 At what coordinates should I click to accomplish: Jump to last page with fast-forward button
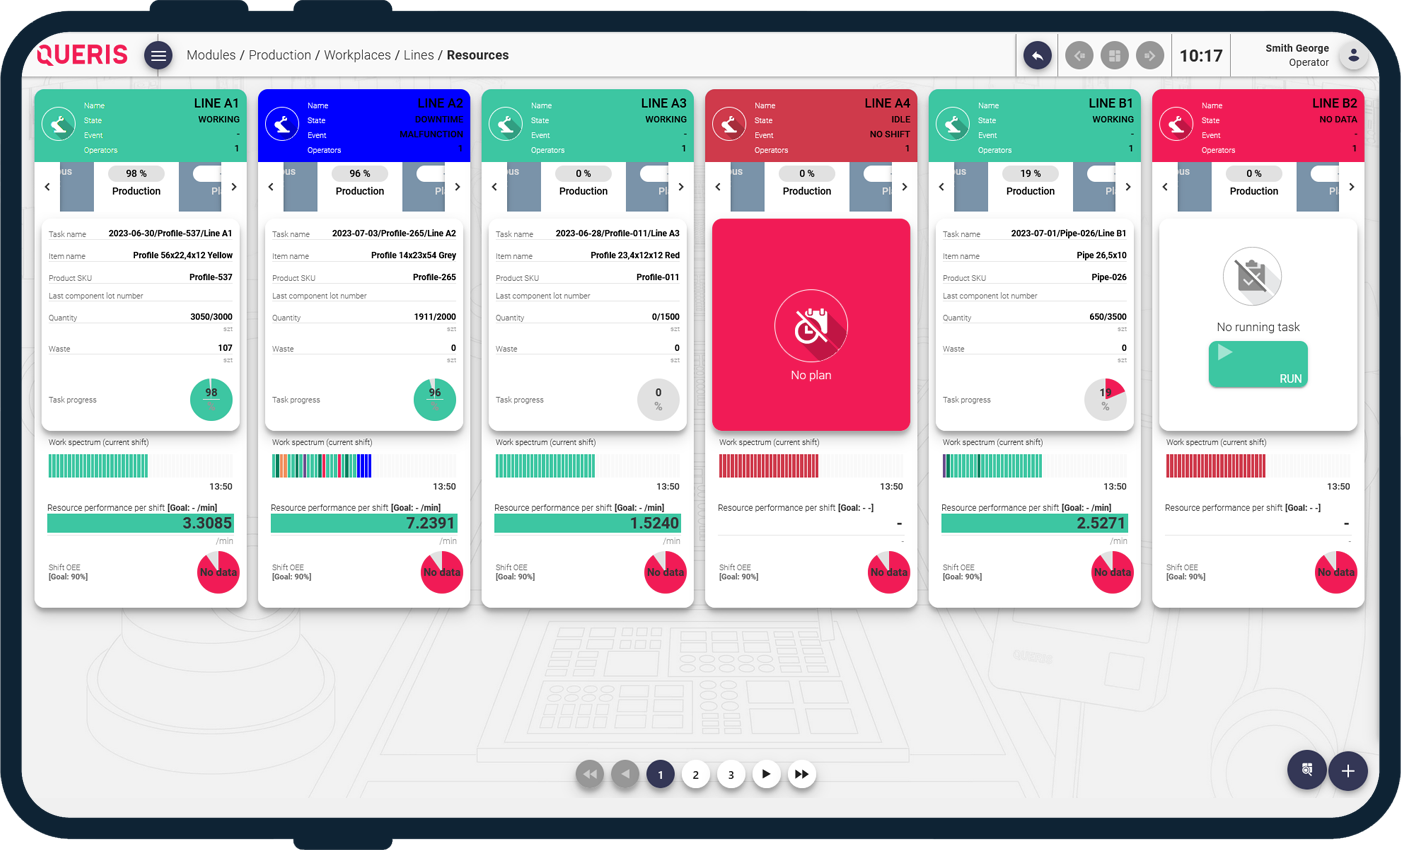point(801,774)
